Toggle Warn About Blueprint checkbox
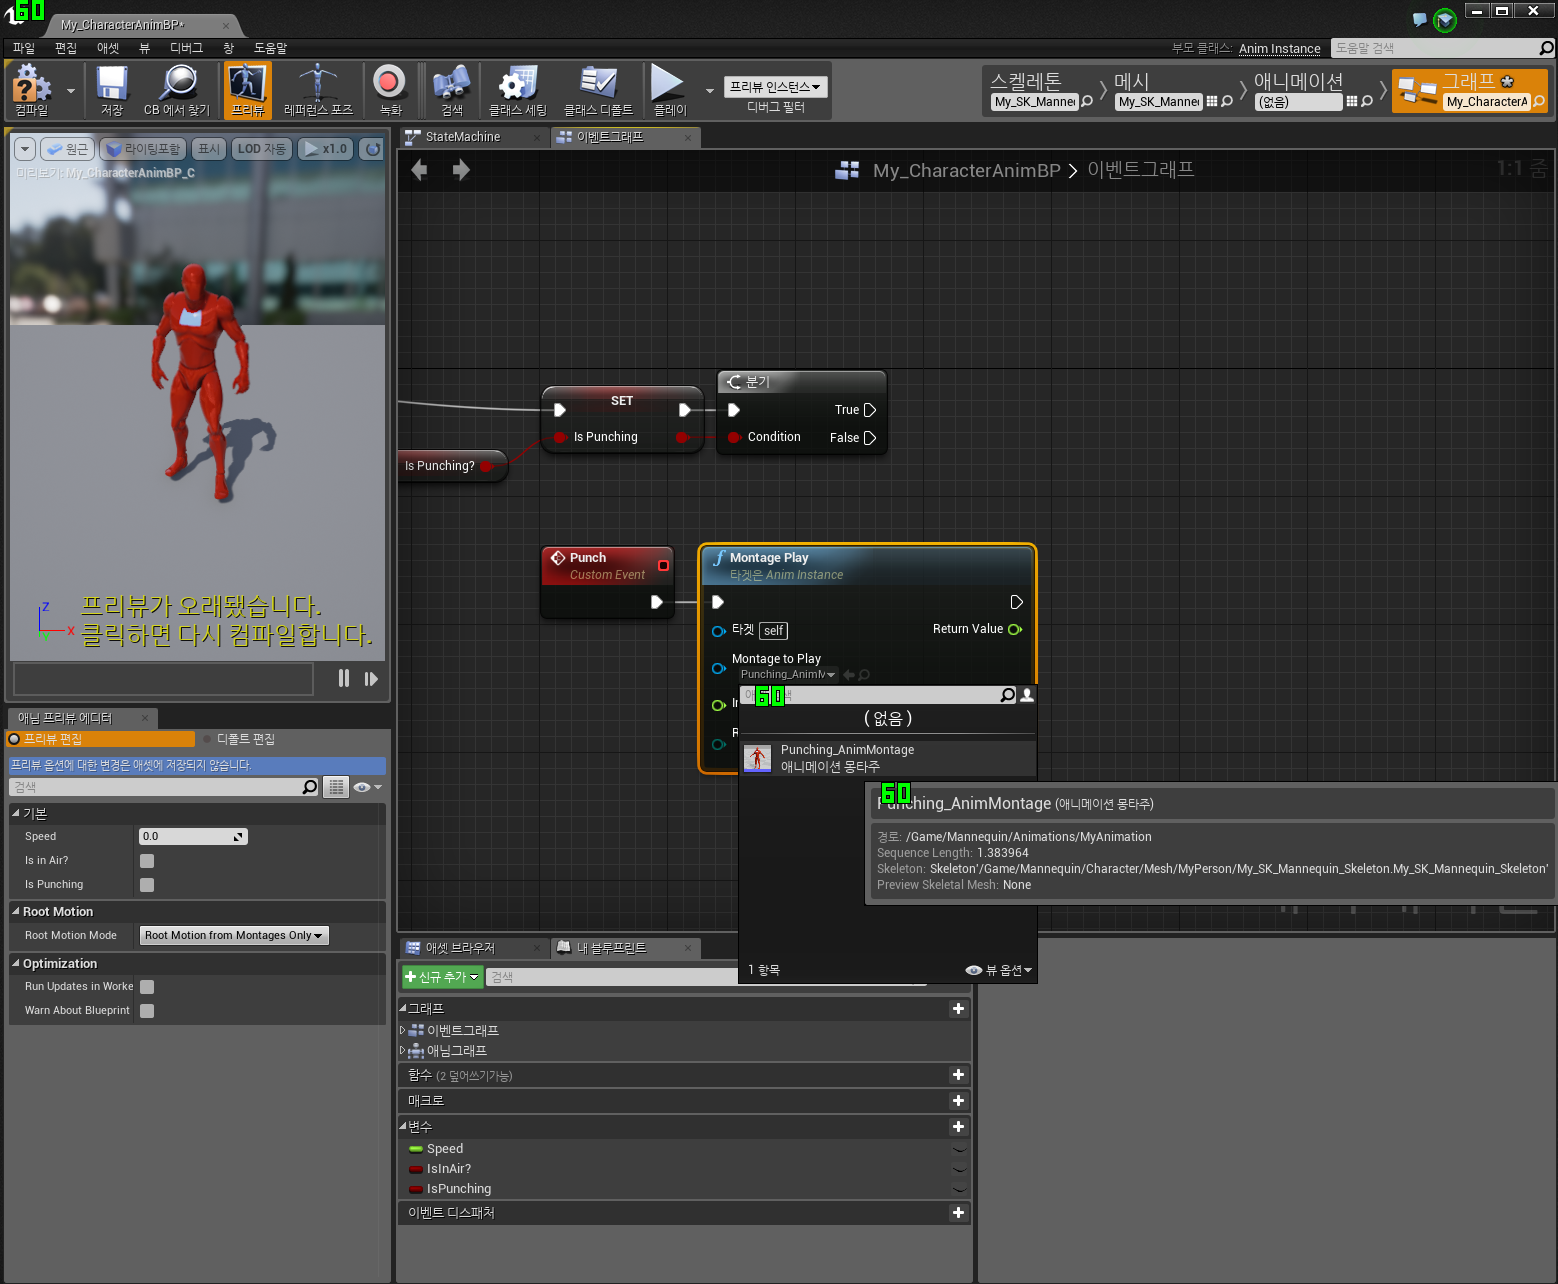 coord(147,1010)
